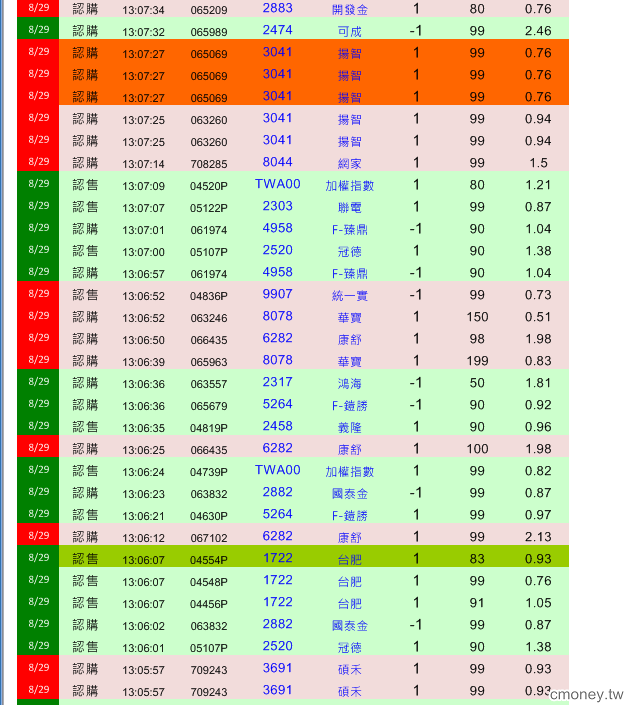Select warrant code 04456P
This screenshot has width=630, height=705.
coord(209,605)
